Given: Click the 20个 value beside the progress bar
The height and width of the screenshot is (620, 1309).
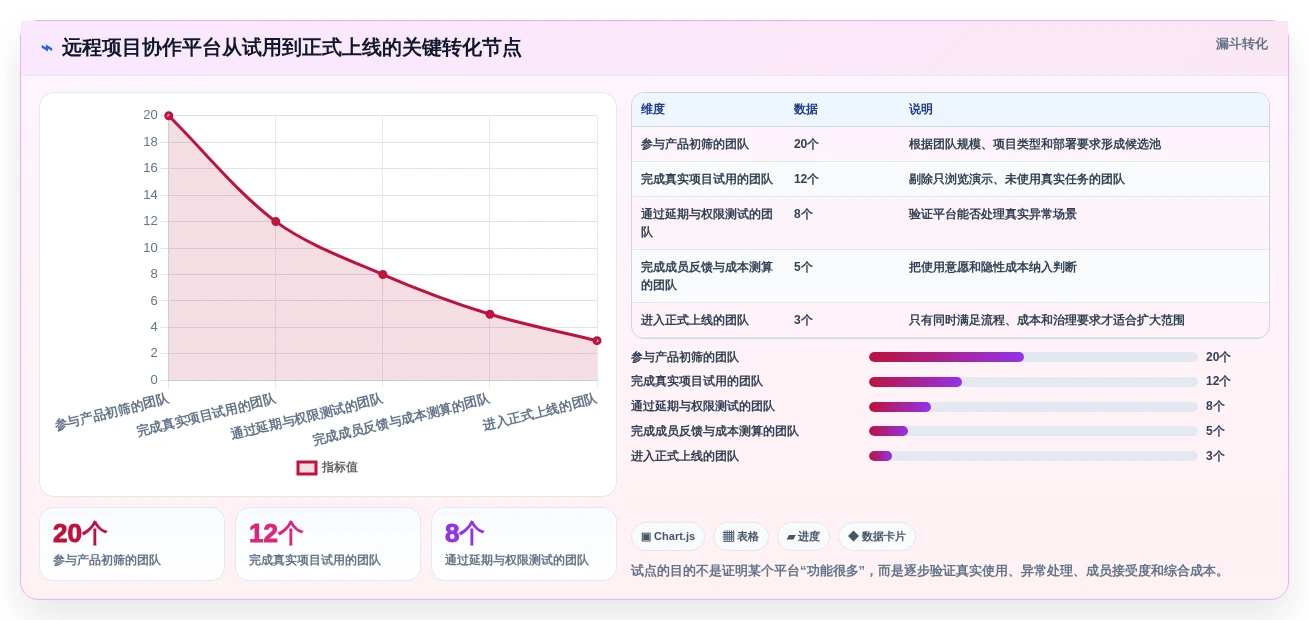Looking at the screenshot, I should point(1218,357).
